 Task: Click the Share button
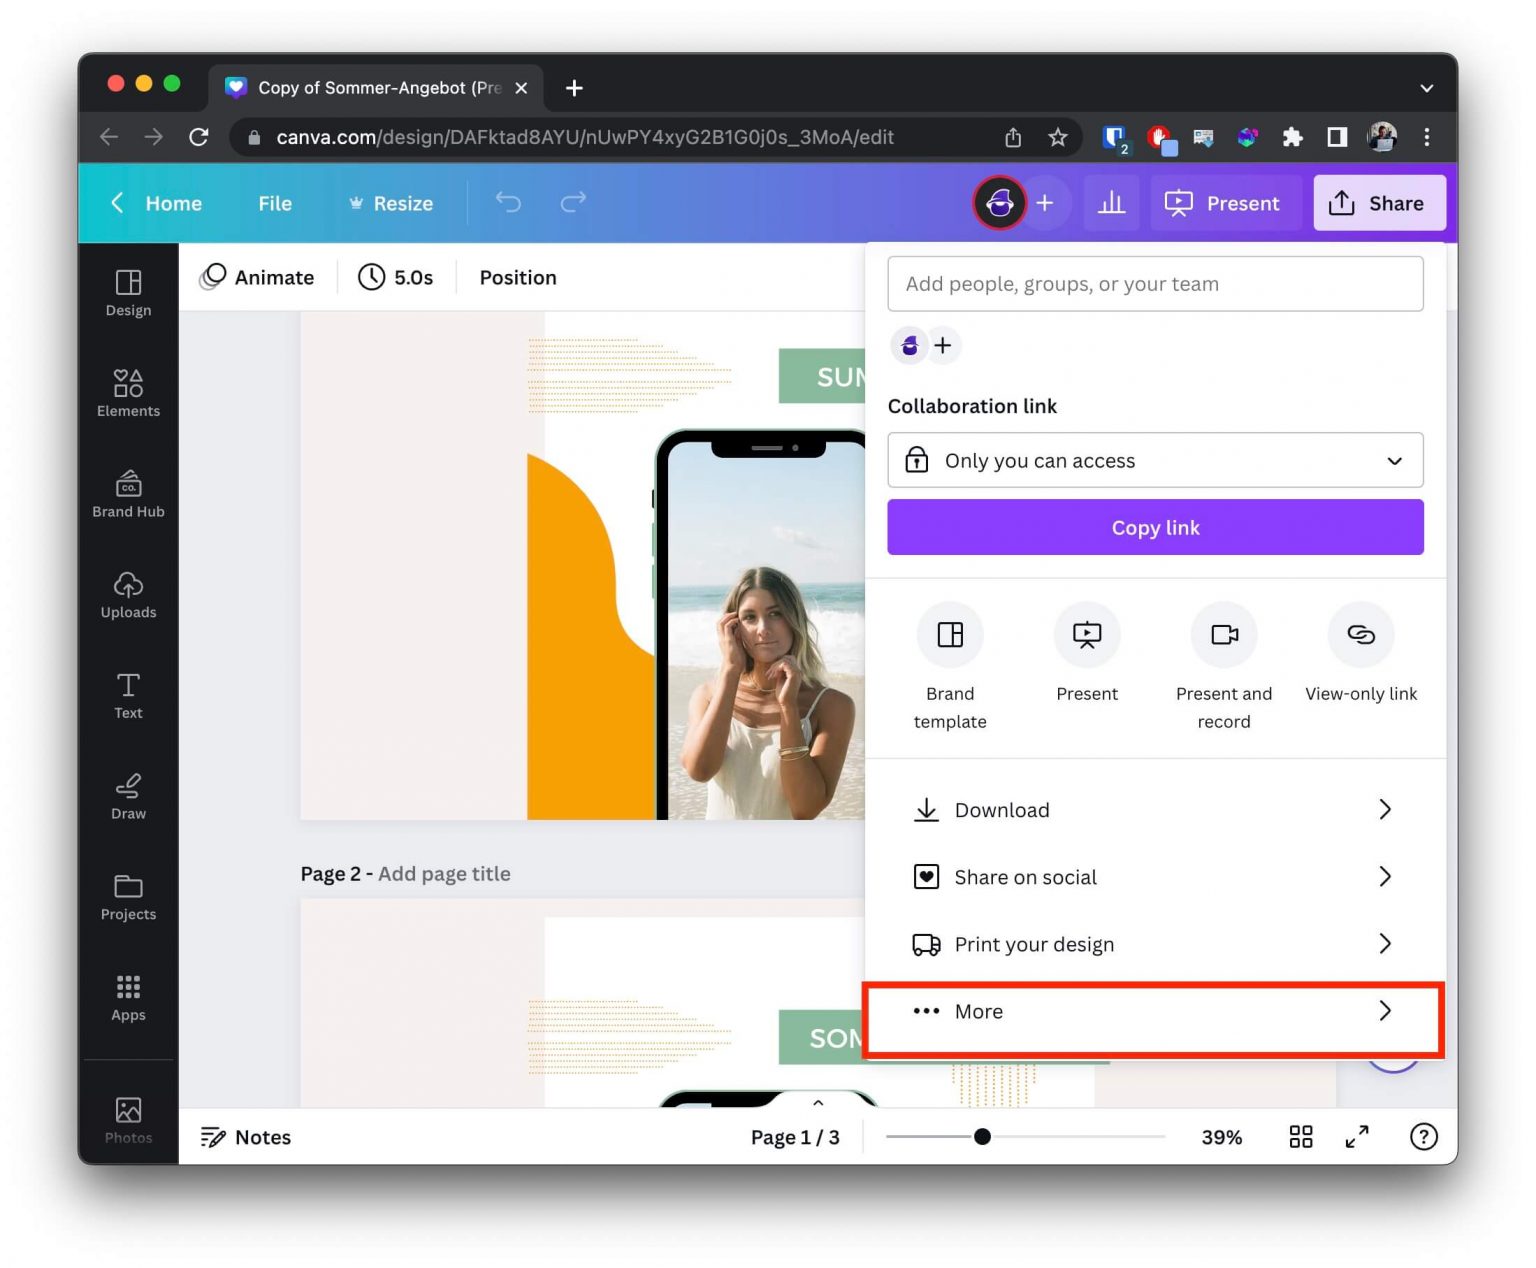1378,203
